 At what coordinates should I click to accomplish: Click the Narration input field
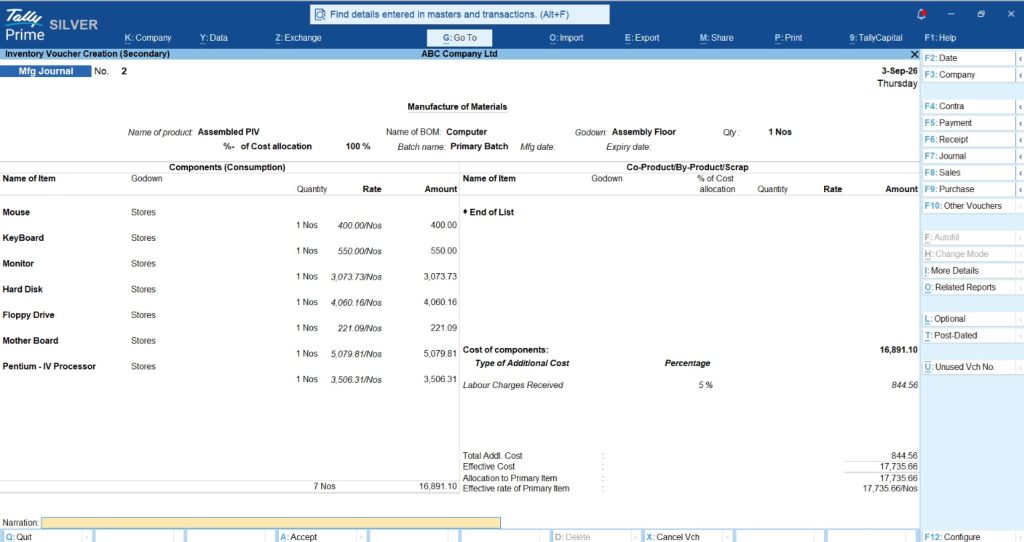[270, 522]
